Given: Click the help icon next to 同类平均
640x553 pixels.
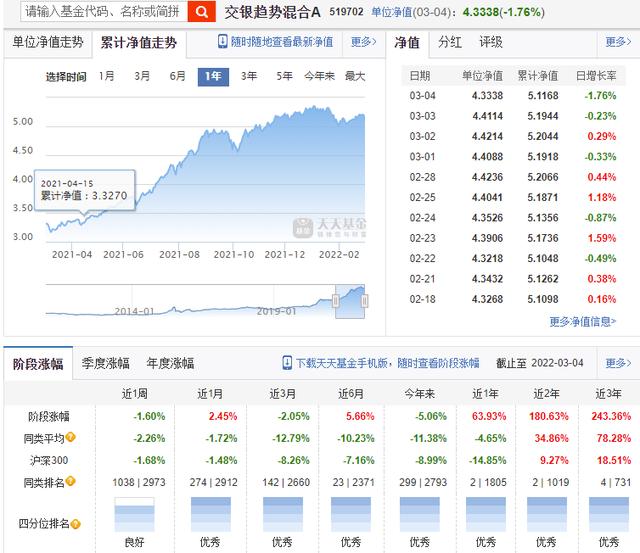Looking at the screenshot, I should pos(70,437).
